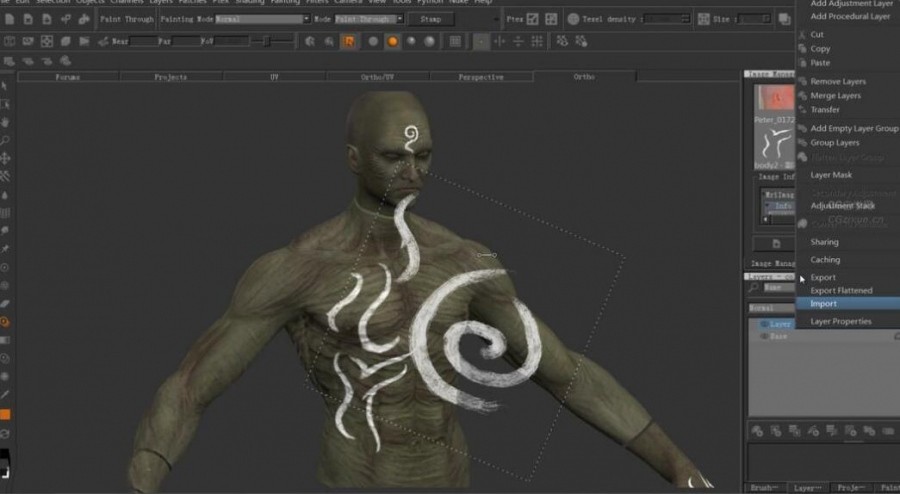Choose Export Flattened in context menu
The width and height of the screenshot is (900, 494).
[x=841, y=290]
